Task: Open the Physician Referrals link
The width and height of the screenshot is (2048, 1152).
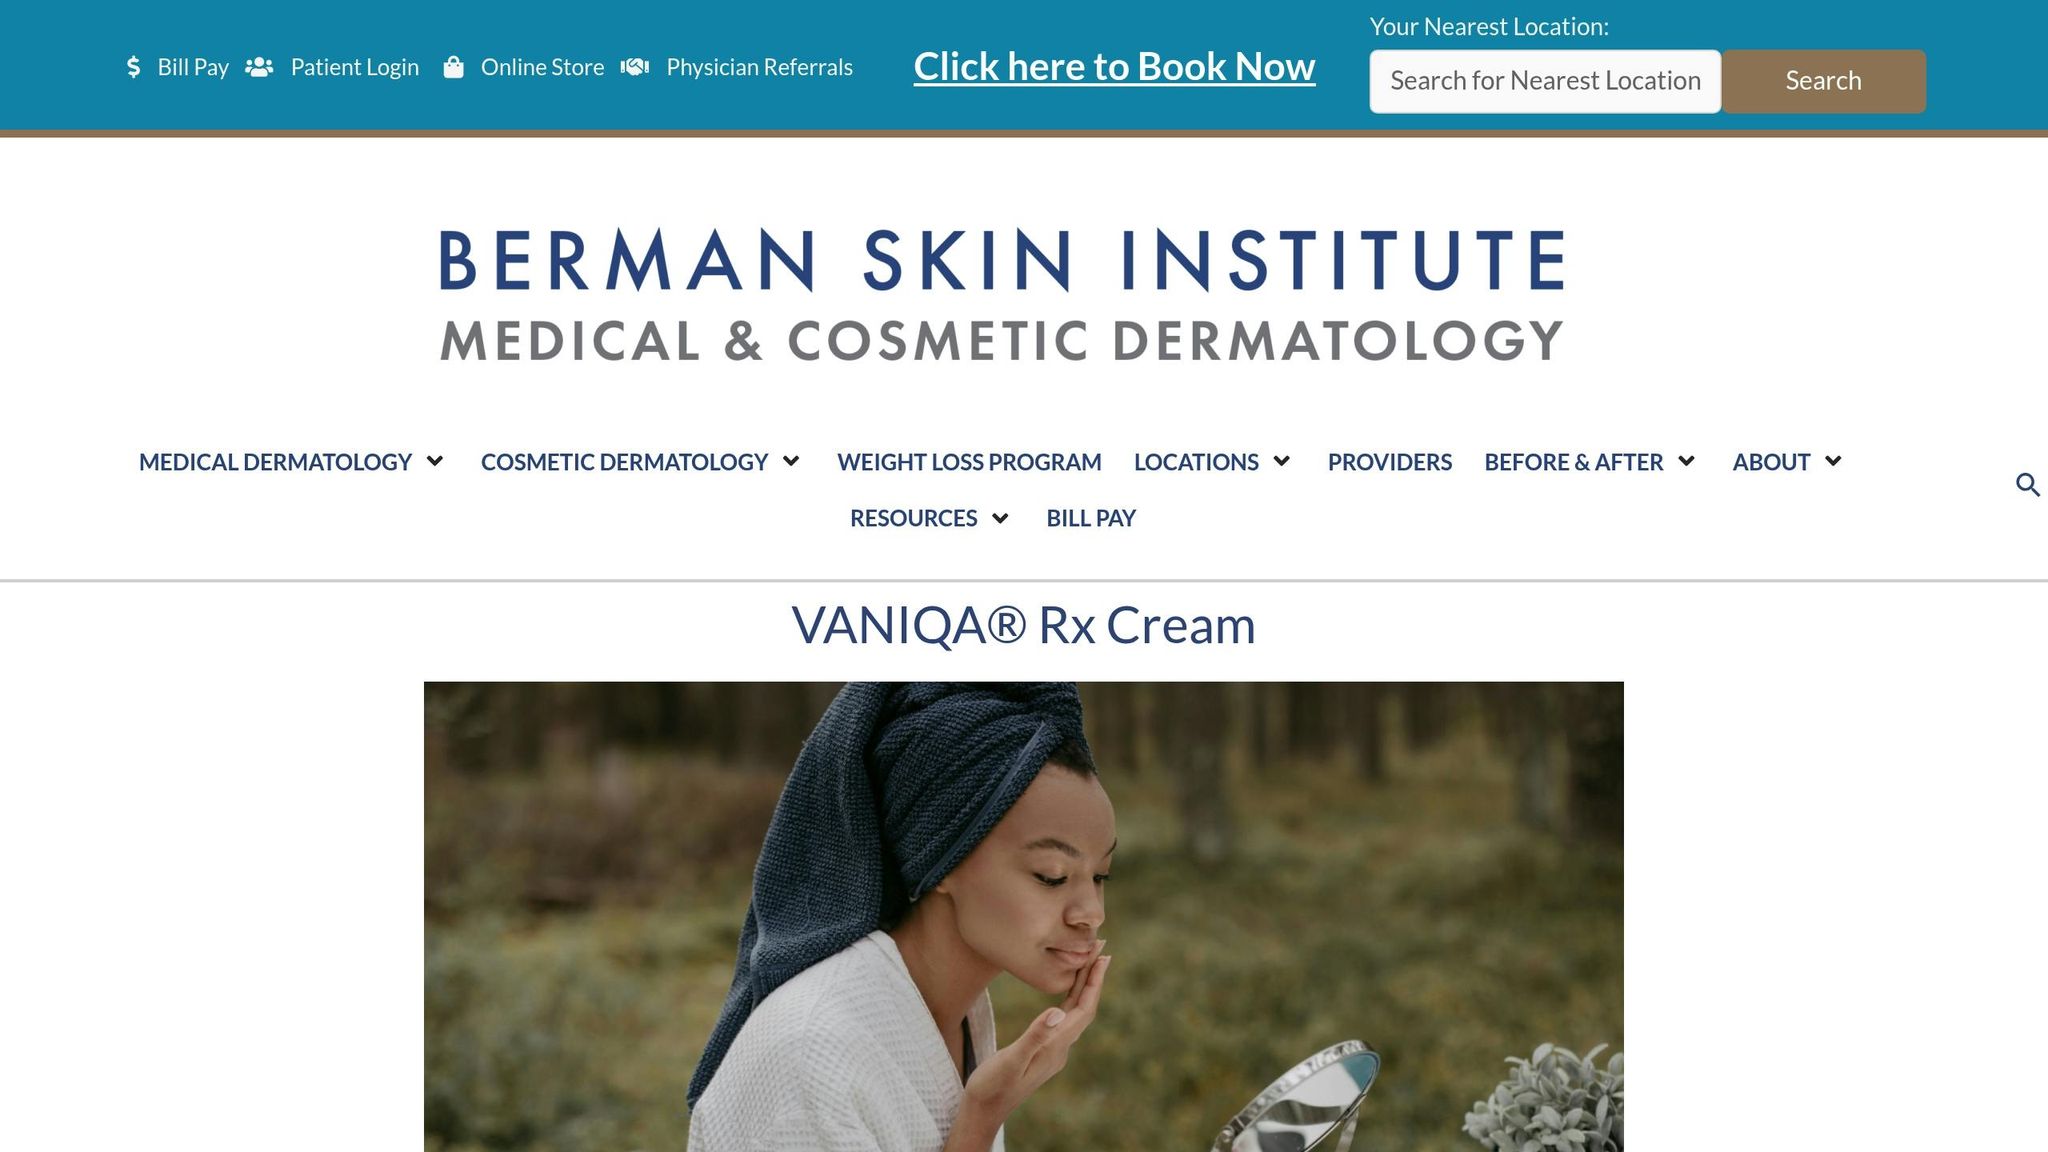Action: pyautogui.click(x=759, y=67)
